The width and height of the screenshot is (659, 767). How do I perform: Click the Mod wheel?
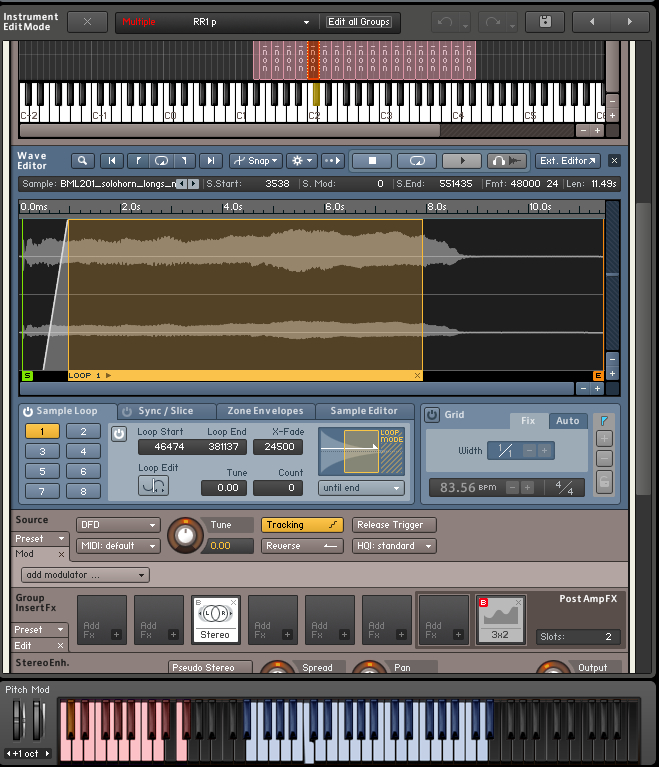pyautogui.click(x=38, y=719)
